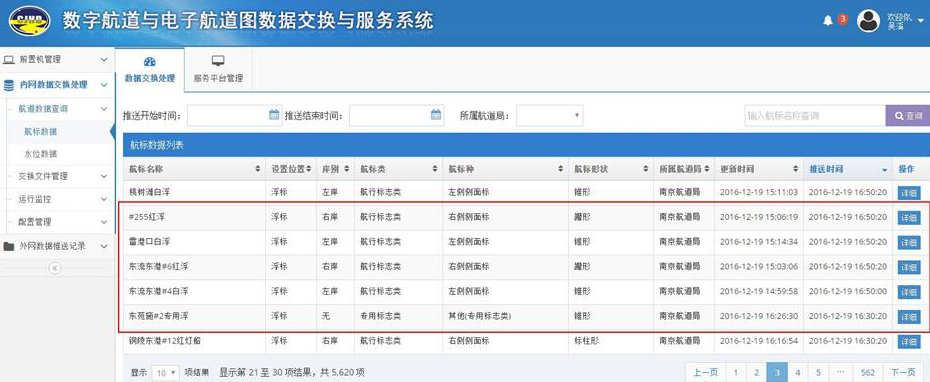Open 详细 for #255红浮 row
The height and width of the screenshot is (382, 930).
(909, 218)
